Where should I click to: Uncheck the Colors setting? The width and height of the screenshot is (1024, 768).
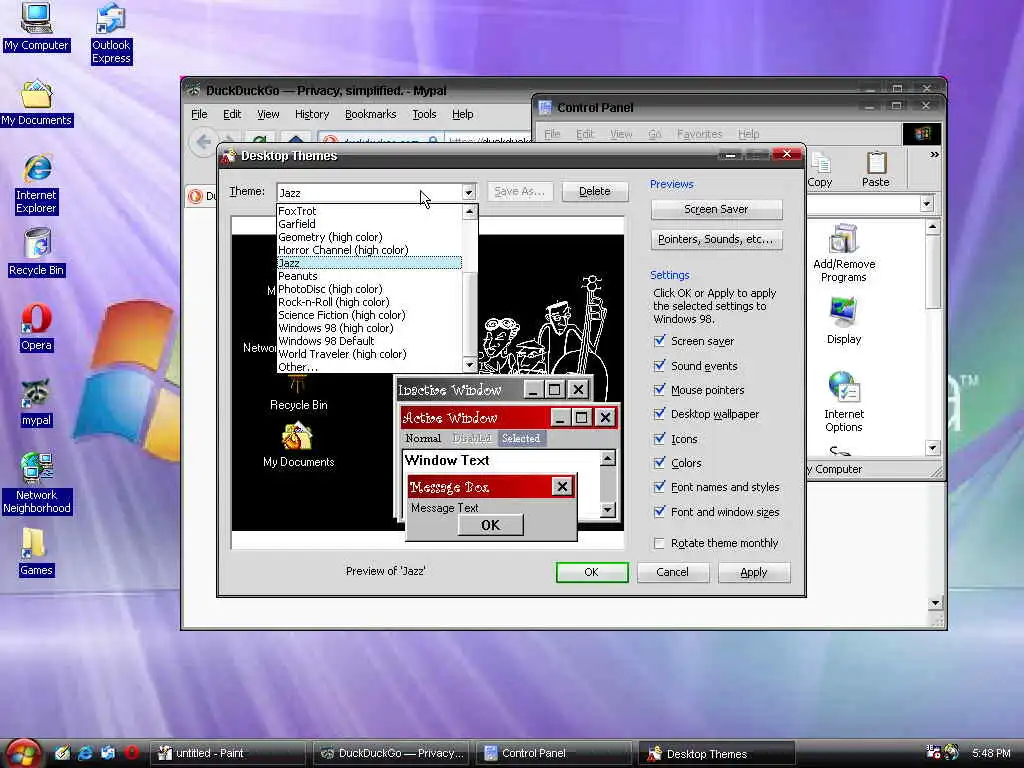(660, 463)
